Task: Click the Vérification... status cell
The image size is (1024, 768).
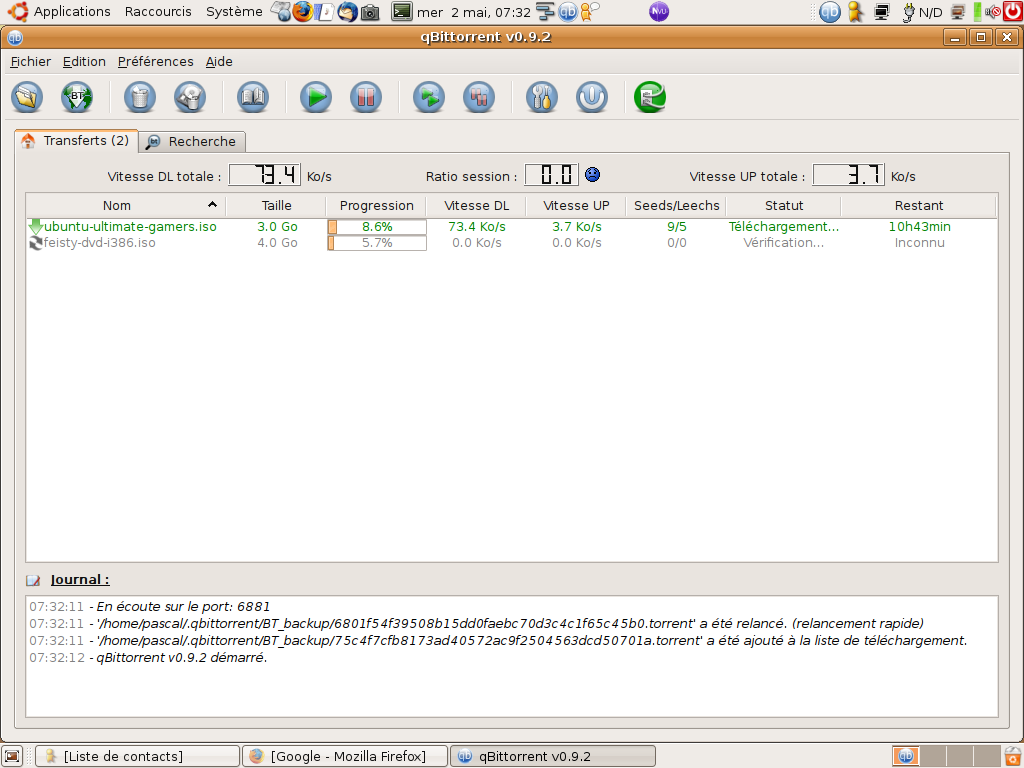Action: [x=784, y=243]
